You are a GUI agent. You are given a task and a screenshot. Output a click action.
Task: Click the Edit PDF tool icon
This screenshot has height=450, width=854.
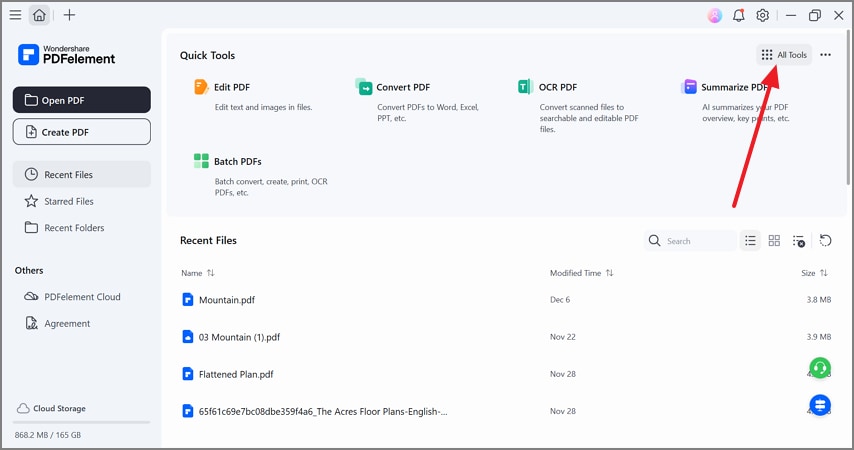[x=201, y=87]
